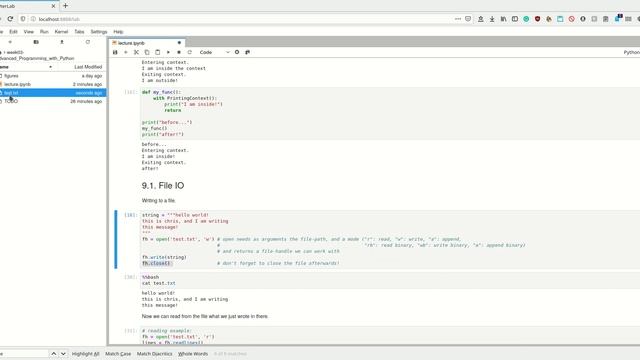Click the green circular extension icon
This screenshot has height=360, width=640.
click(526, 19)
